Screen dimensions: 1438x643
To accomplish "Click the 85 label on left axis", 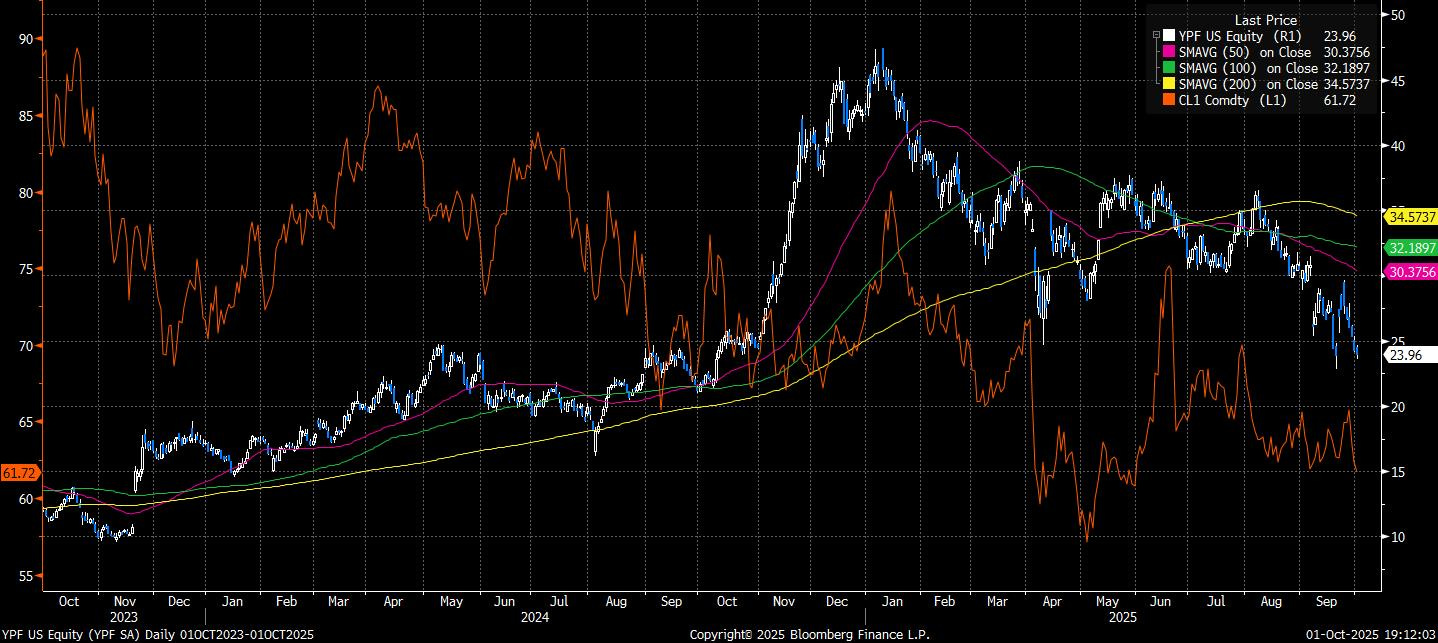I will point(26,116).
